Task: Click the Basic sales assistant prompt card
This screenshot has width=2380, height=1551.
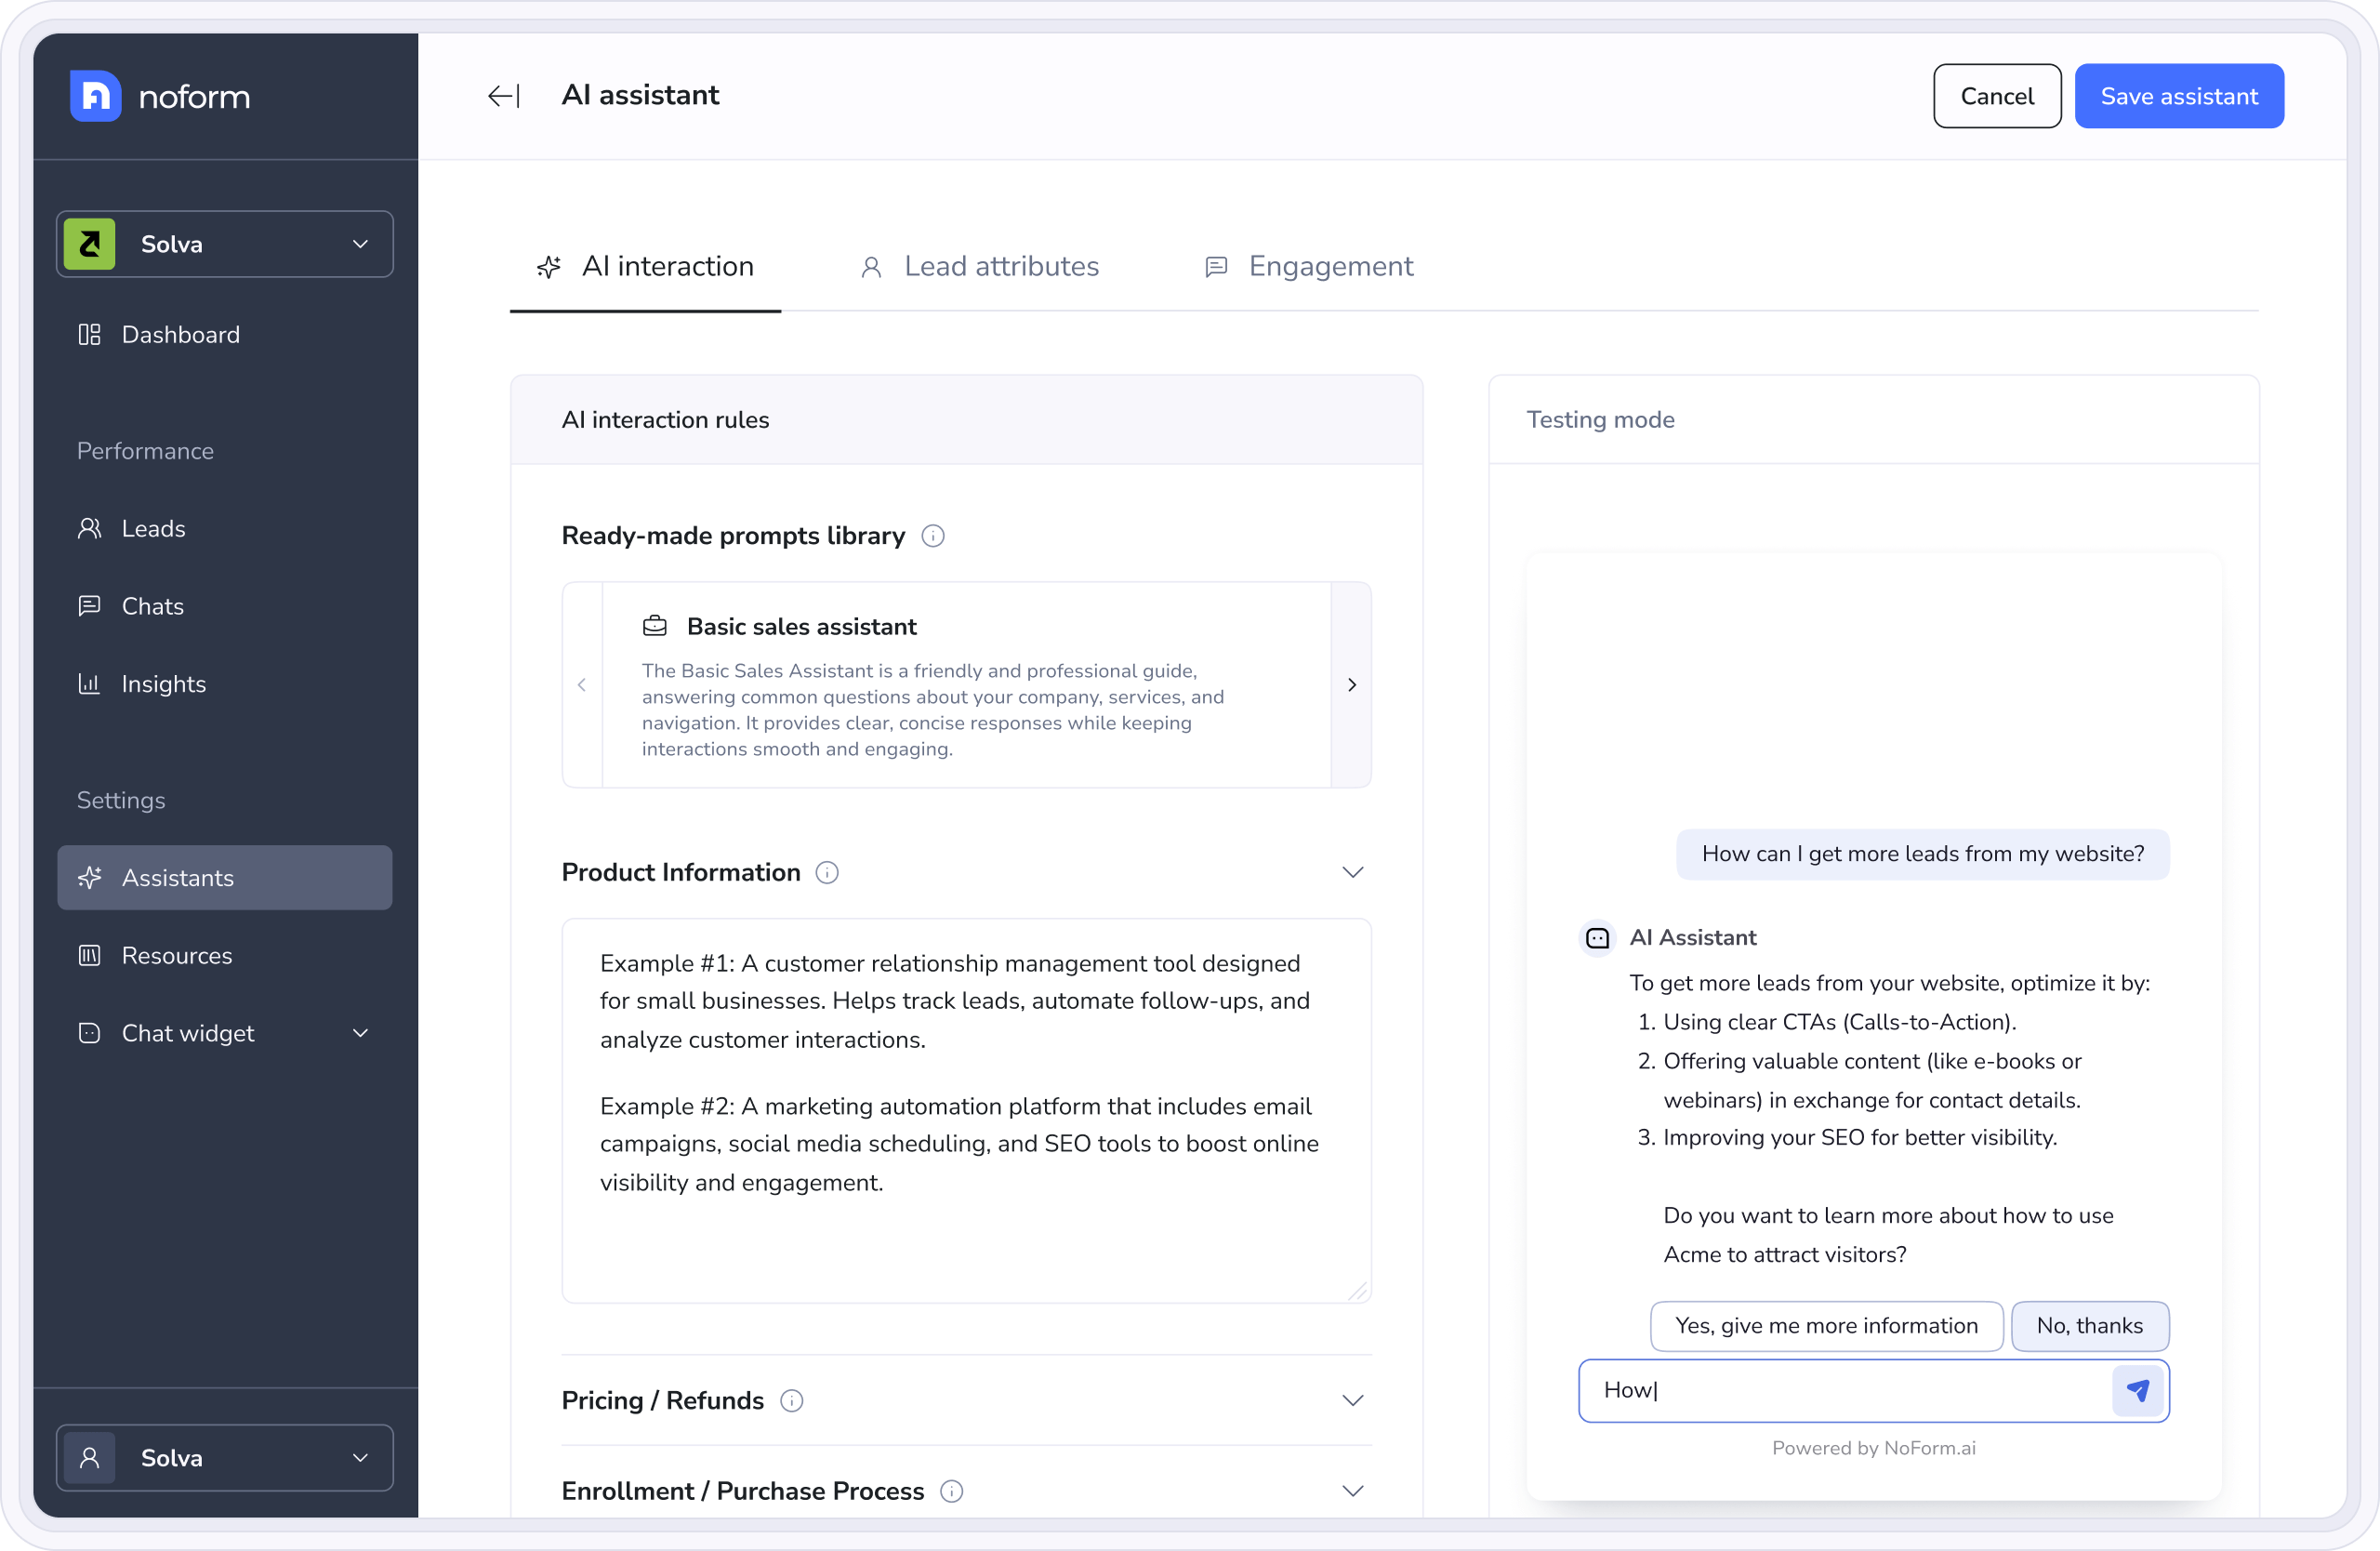Action: point(967,685)
